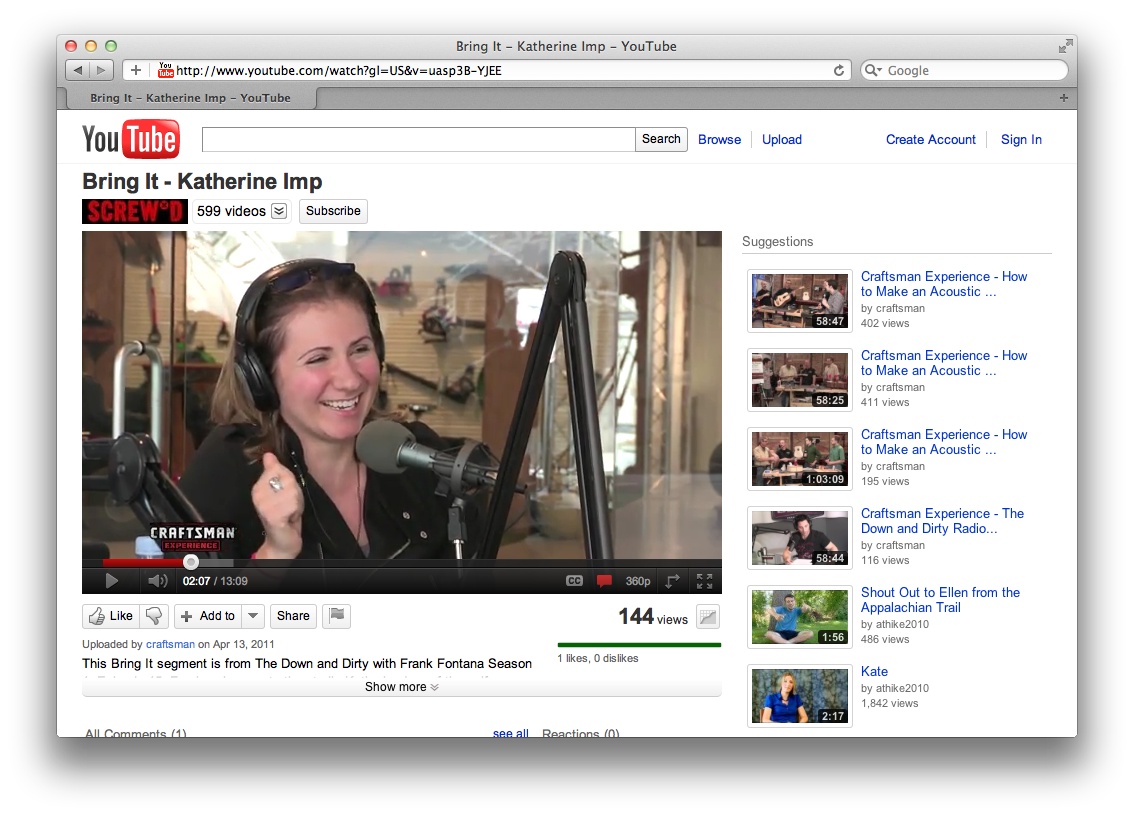The width and height of the screenshot is (1134, 816).
Task: Open the 1:56 Appalachian Trail thumbnail
Action: 800,616
